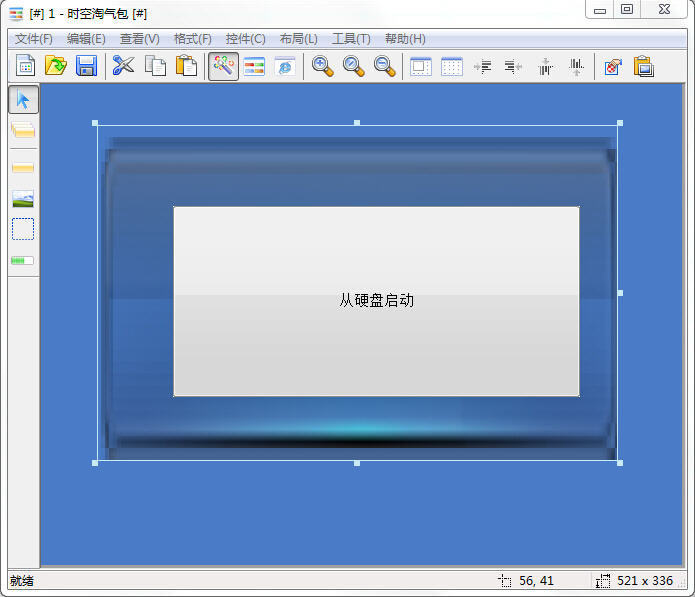Select the 从硬盘启动 menu item
The image size is (695, 597).
click(x=376, y=301)
